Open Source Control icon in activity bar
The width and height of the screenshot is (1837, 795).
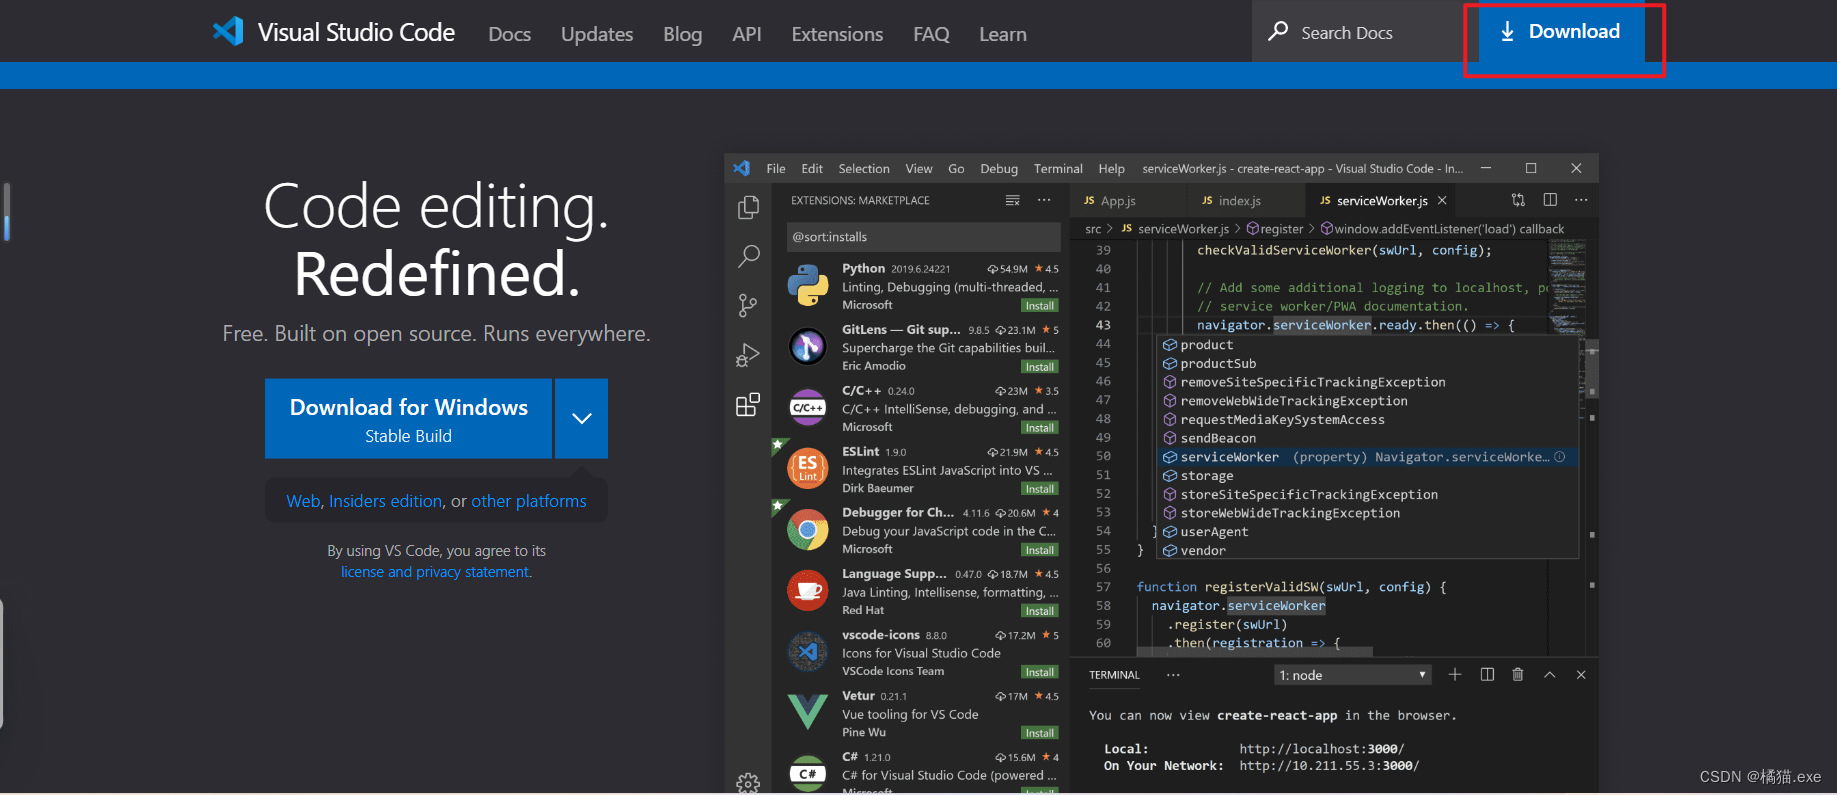[x=748, y=305]
